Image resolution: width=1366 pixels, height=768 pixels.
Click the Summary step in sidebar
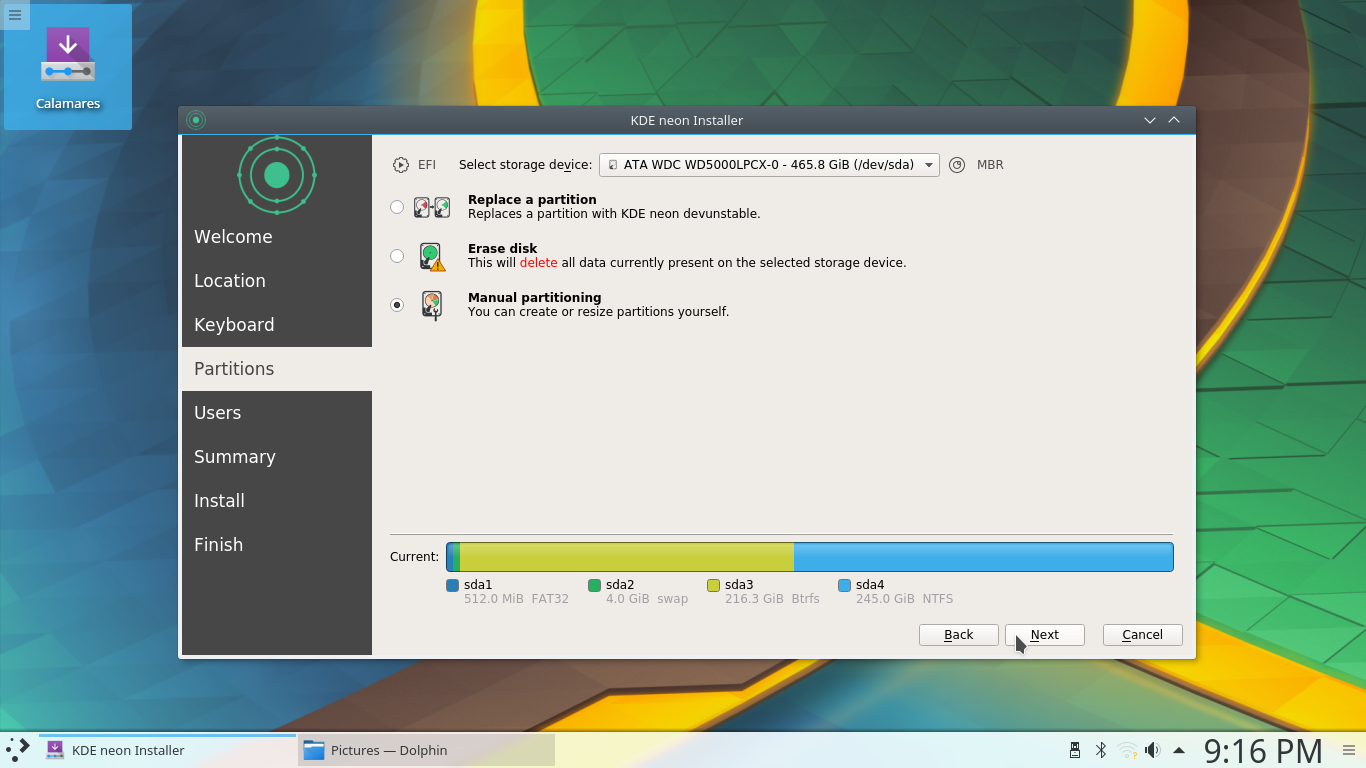pos(277,457)
